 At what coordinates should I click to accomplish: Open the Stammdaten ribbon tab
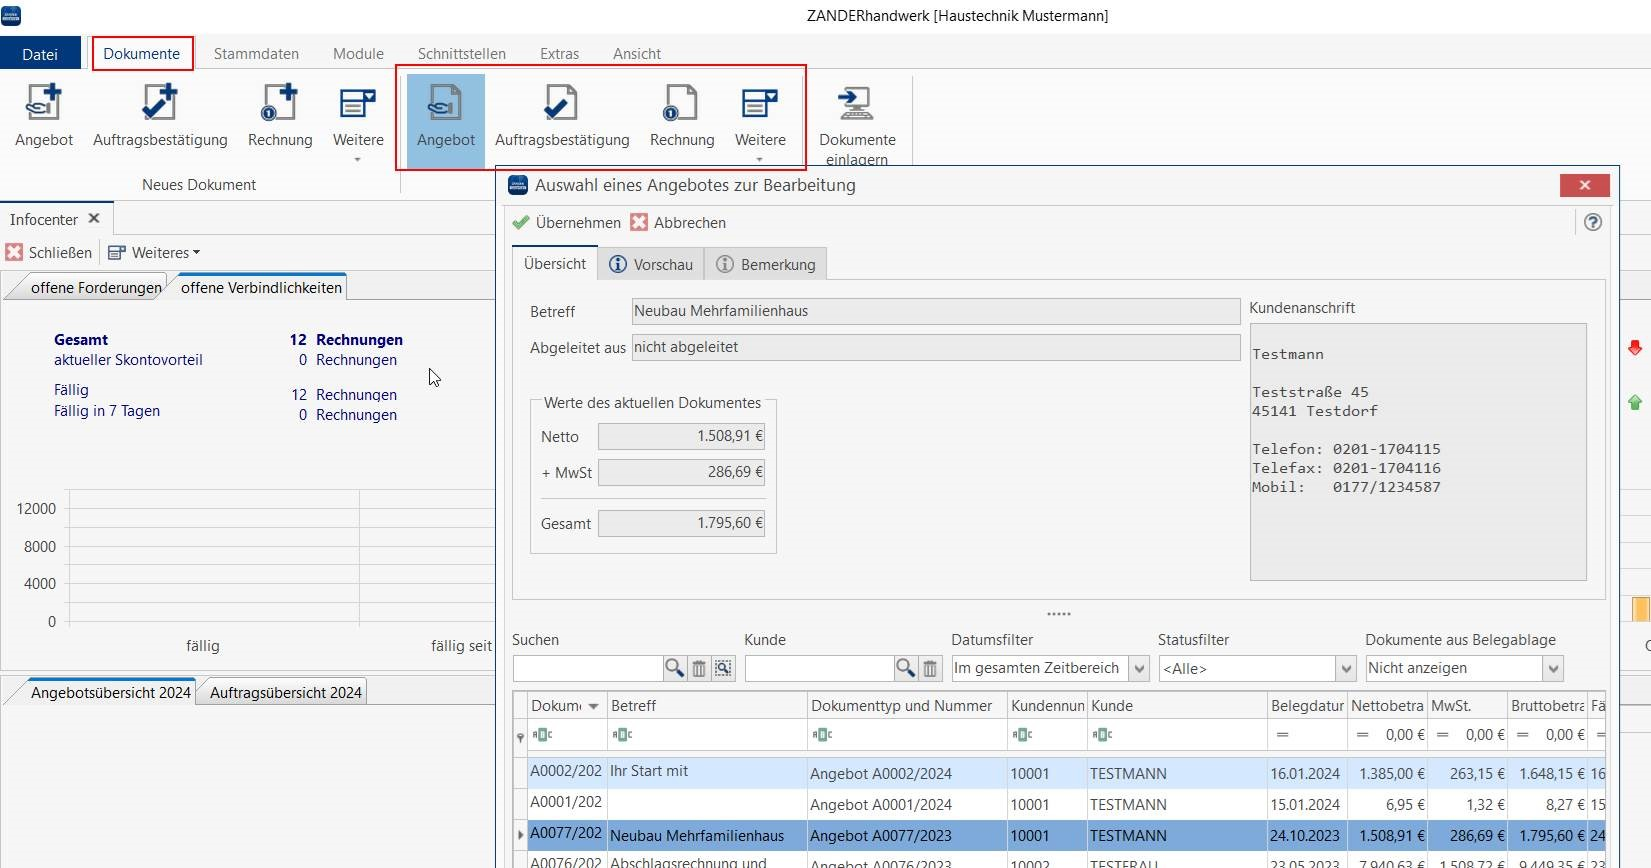pos(256,54)
